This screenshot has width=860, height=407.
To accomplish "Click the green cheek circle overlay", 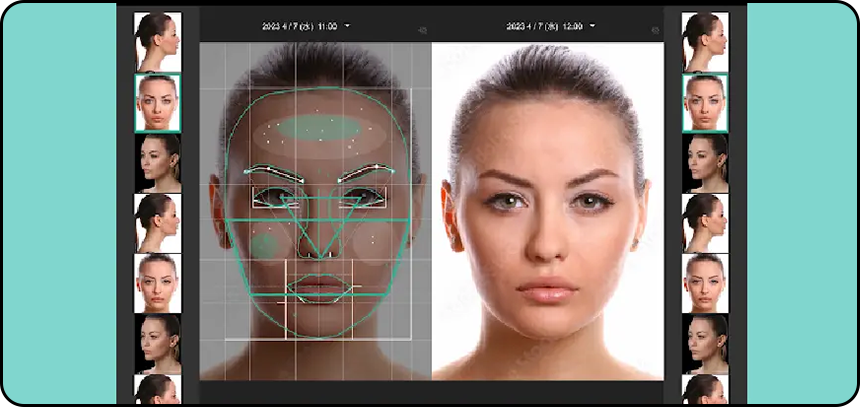I will point(265,245).
